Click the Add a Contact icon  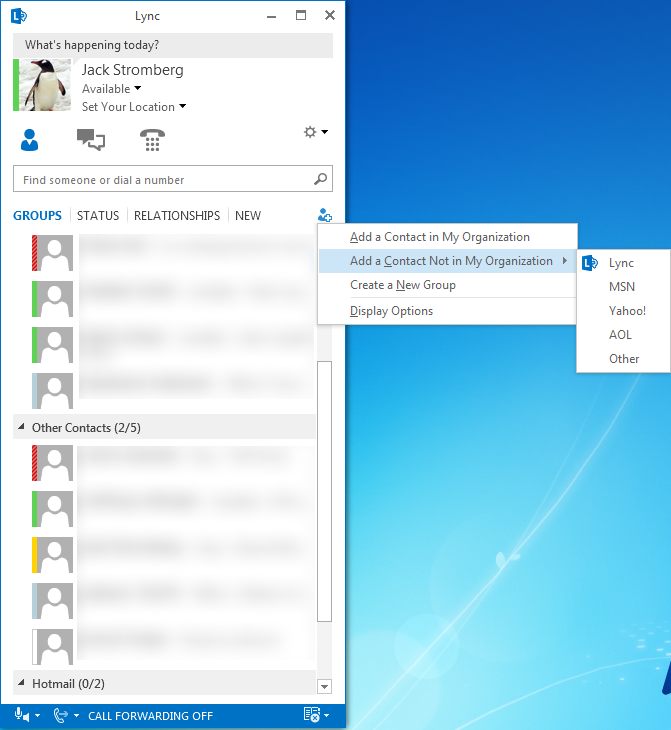325,215
